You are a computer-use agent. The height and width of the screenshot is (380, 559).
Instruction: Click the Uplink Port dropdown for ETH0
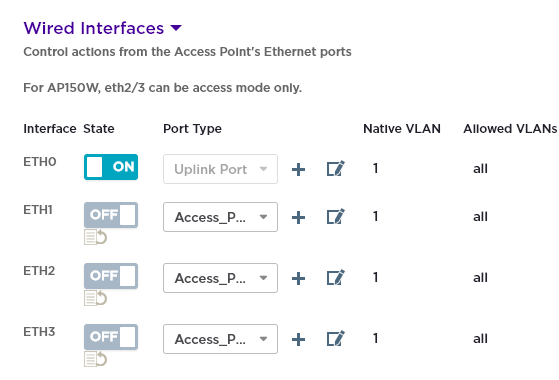tap(220, 169)
